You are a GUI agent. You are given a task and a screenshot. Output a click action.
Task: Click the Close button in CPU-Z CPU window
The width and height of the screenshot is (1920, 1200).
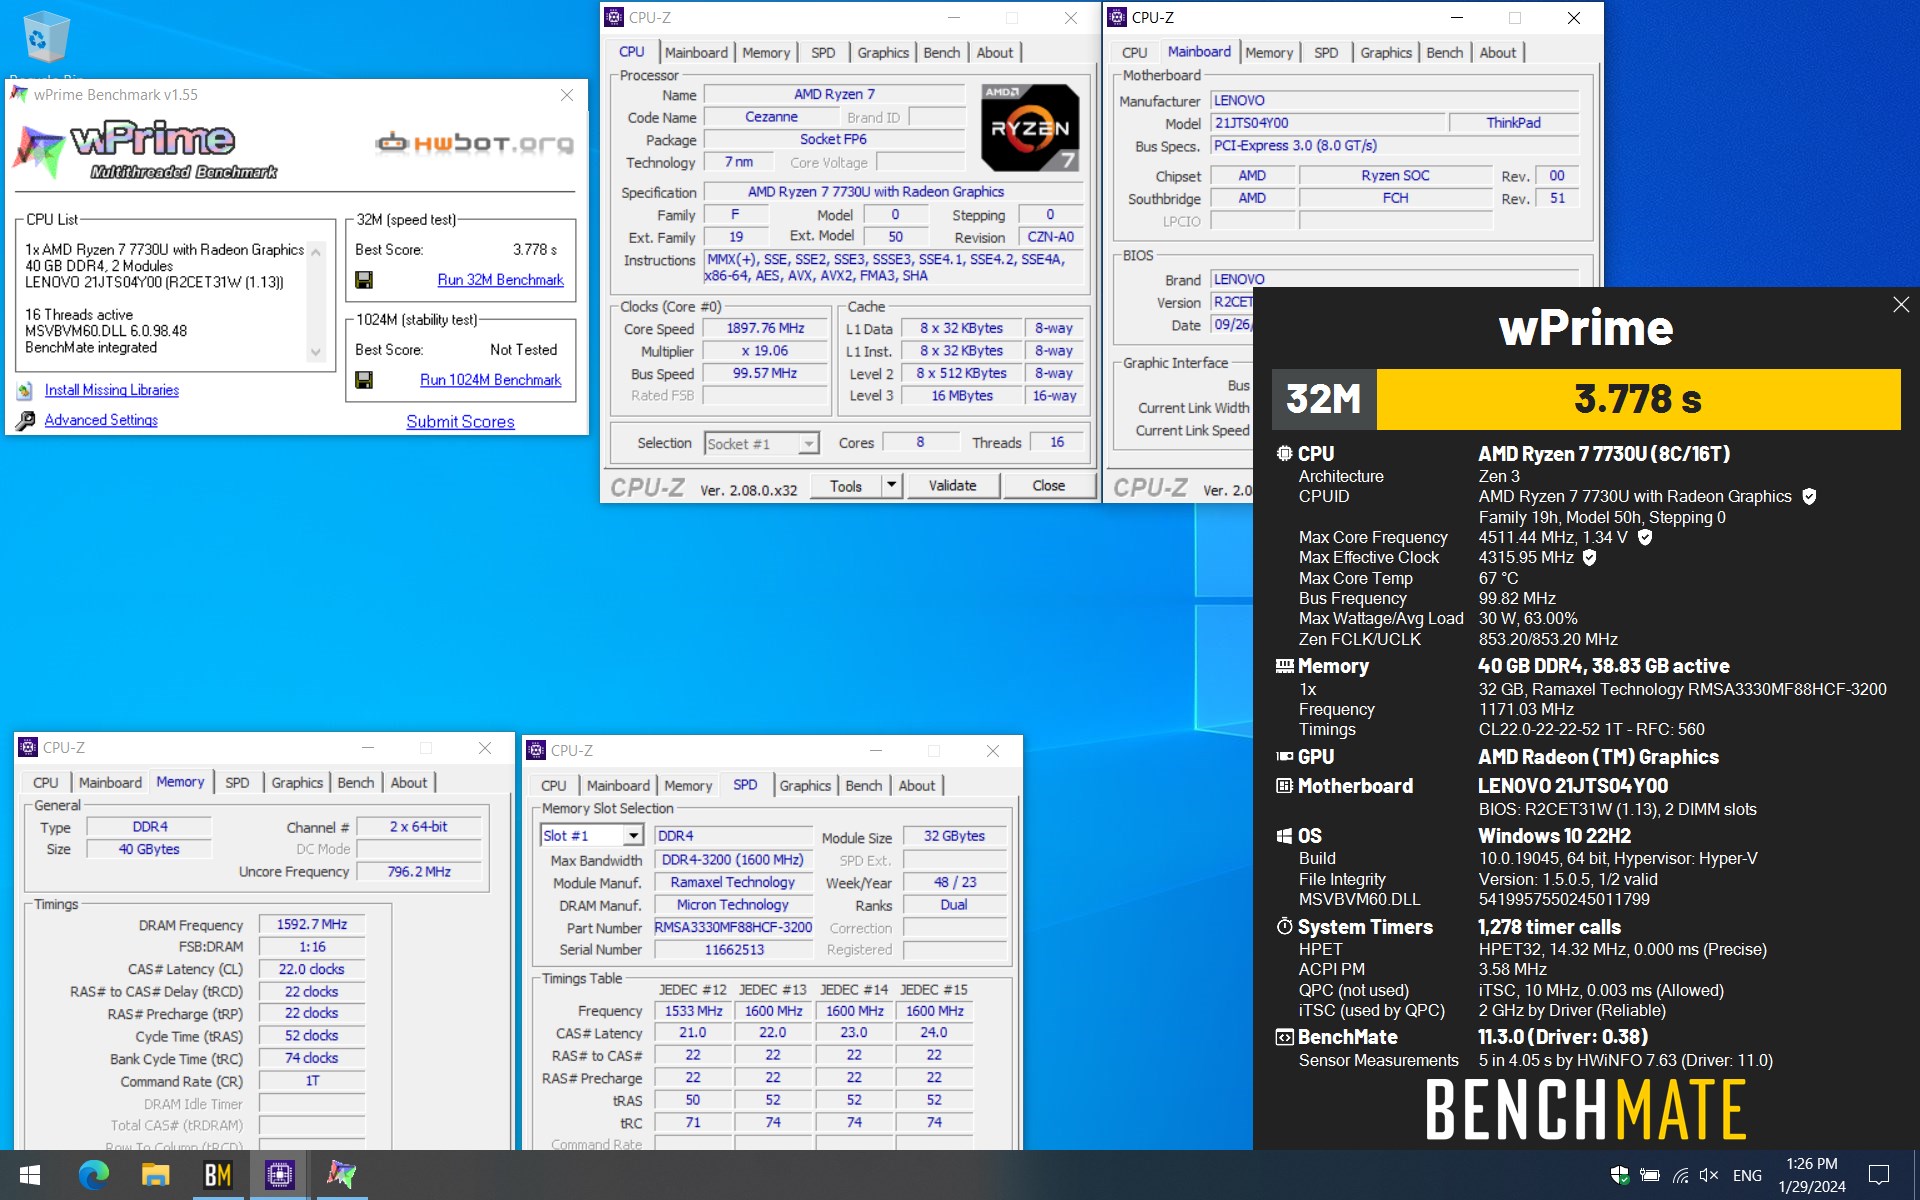(x=1048, y=485)
